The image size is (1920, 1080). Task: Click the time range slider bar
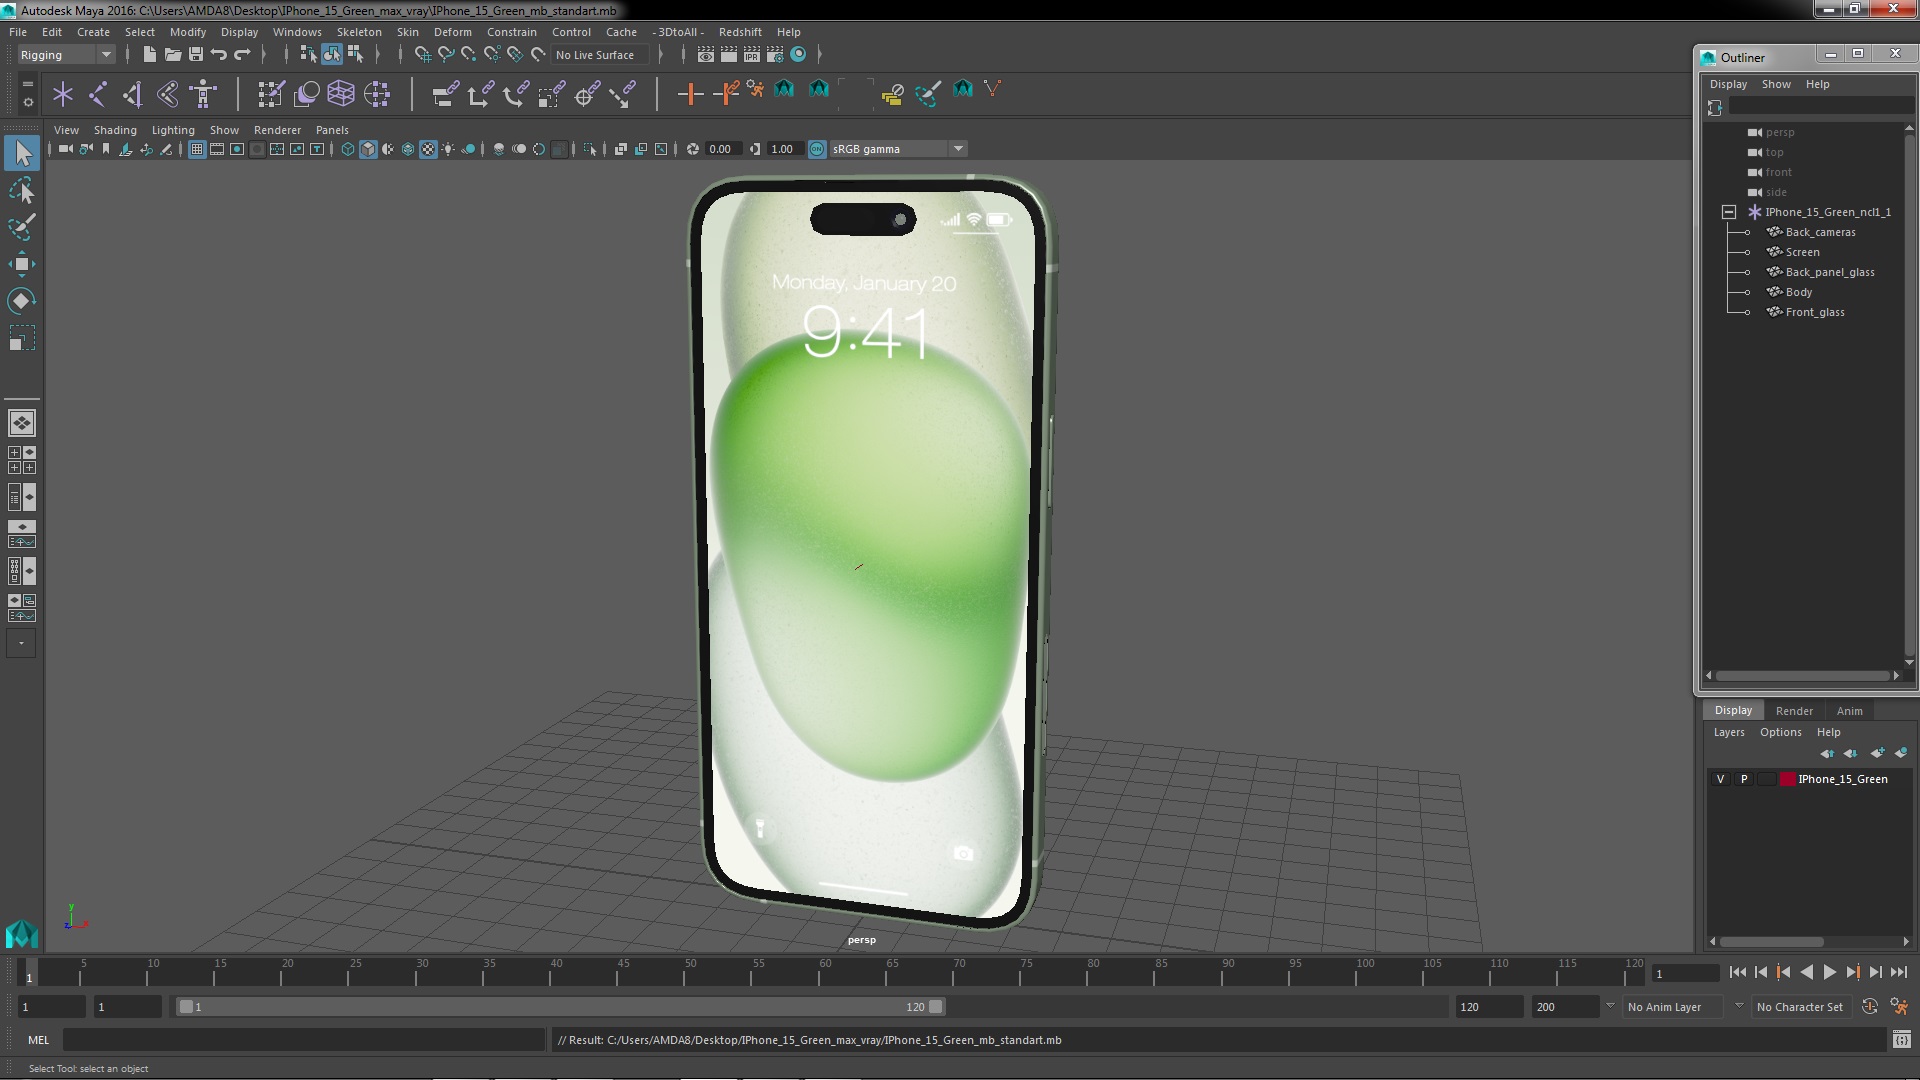point(560,1007)
